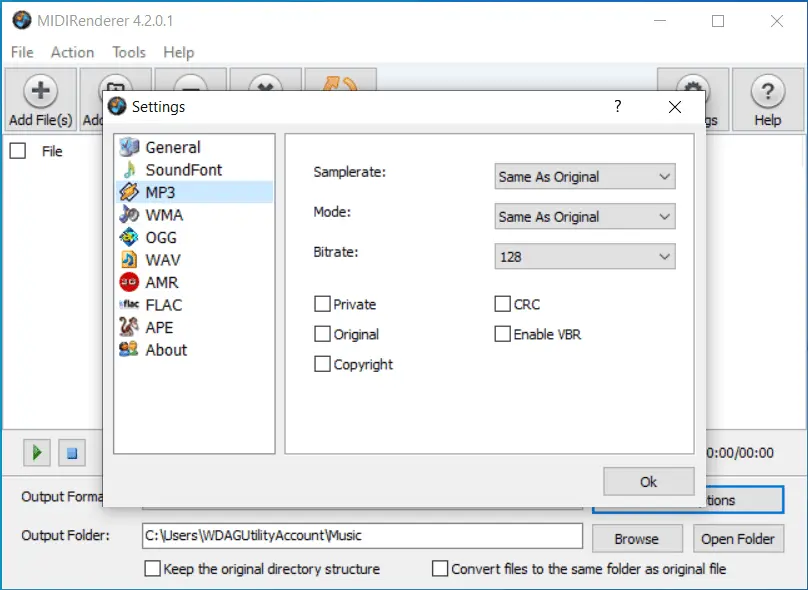
Task: Click the Output Folder path field
Action: click(362, 536)
